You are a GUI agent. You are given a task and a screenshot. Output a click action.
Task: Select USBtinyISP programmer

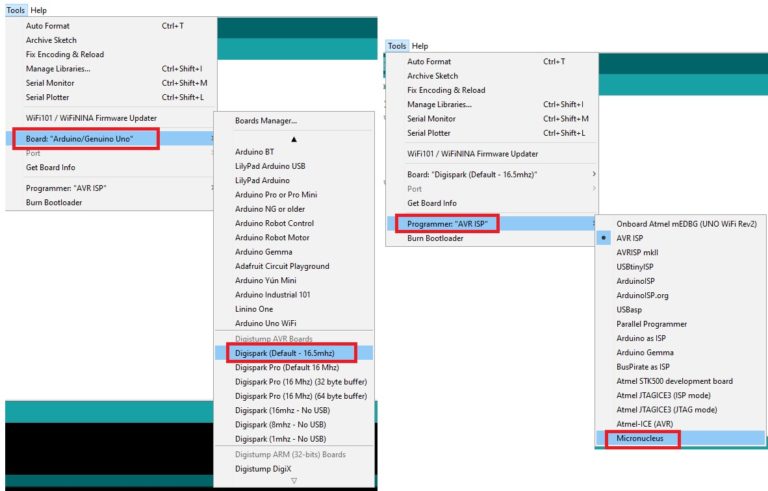680,267
